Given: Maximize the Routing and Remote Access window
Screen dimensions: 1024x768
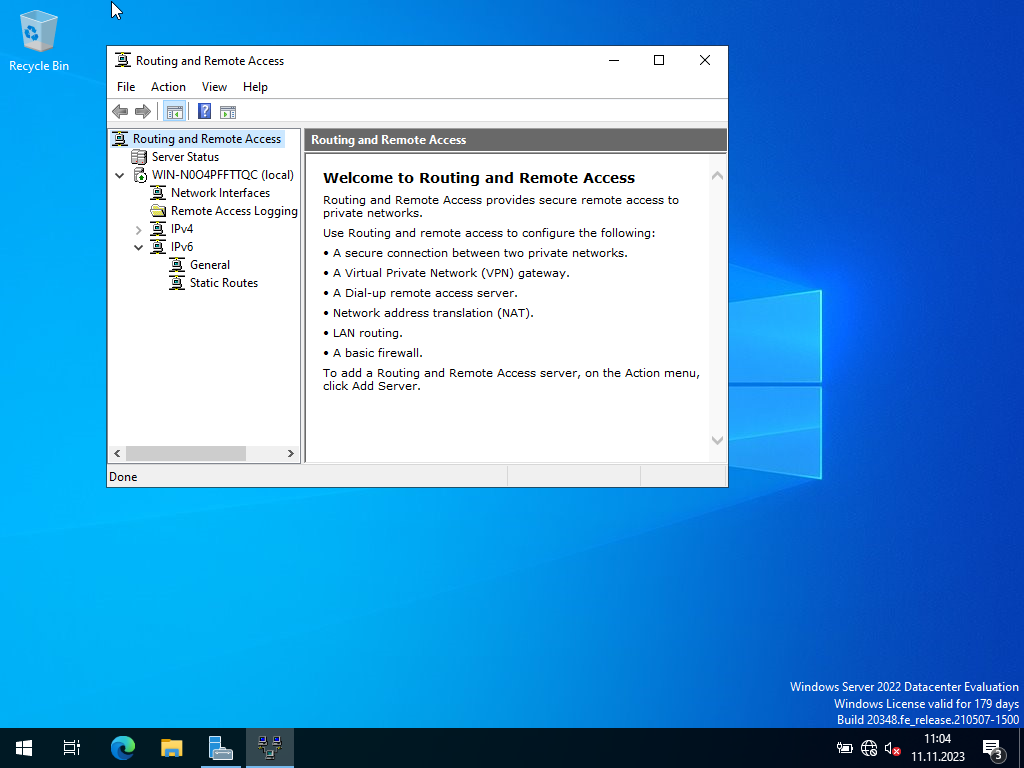Looking at the screenshot, I should (x=659, y=60).
